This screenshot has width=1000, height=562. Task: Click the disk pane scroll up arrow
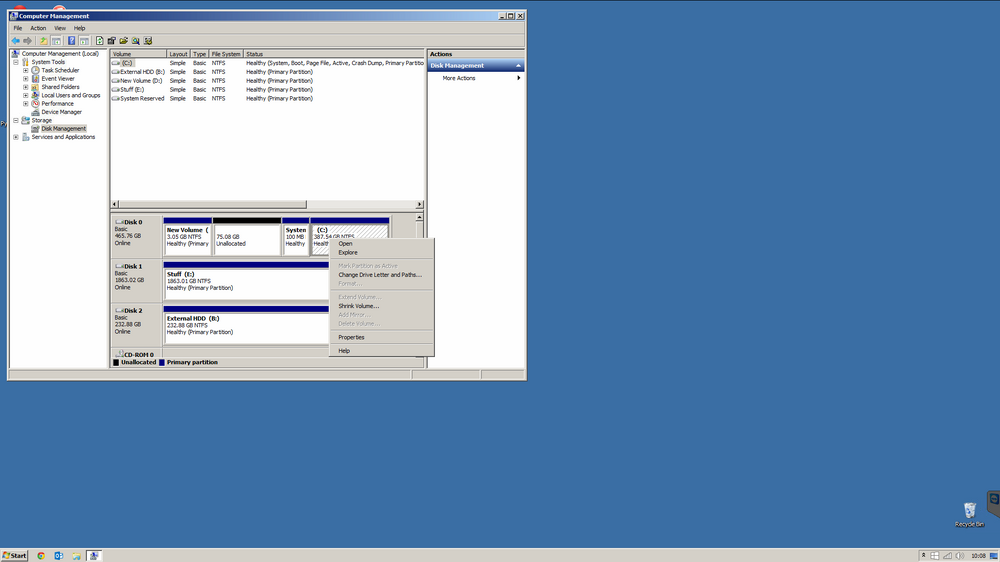point(419,218)
